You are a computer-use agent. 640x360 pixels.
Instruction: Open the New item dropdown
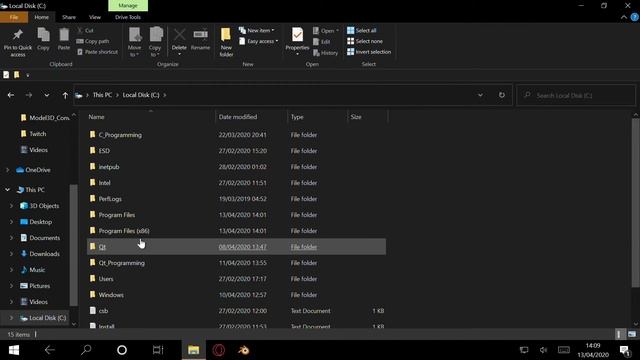[x=257, y=31]
